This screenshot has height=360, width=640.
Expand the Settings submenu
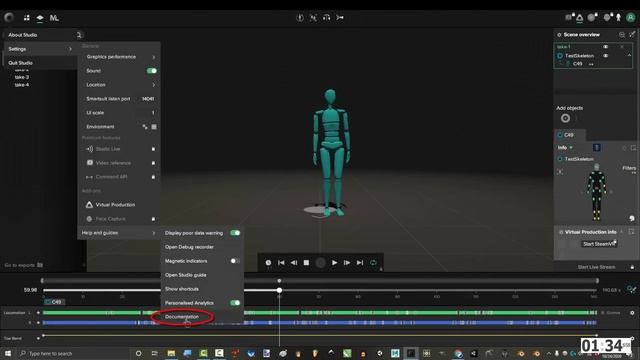tap(40, 49)
